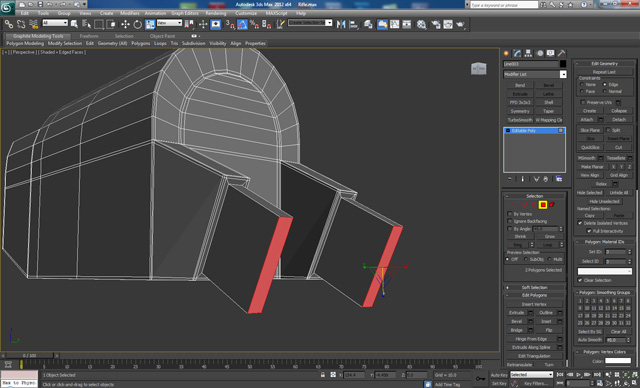The image size is (640, 388).
Task: Click the Play Animation button
Action: click(x=579, y=375)
